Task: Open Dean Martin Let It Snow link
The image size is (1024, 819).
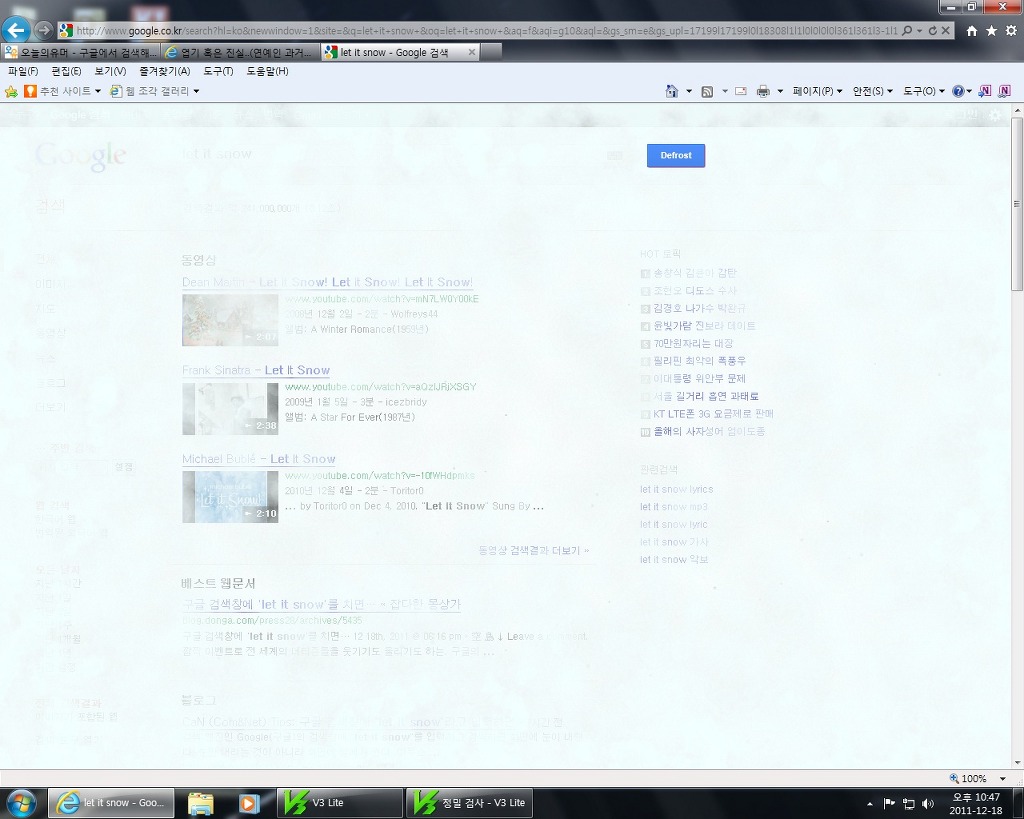Action: 327,282
